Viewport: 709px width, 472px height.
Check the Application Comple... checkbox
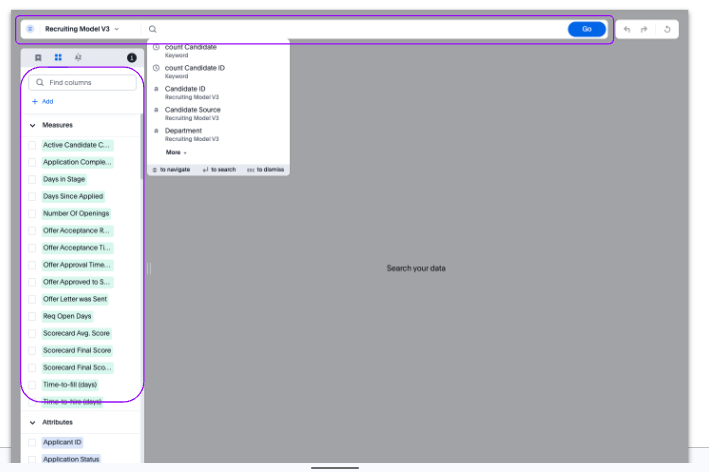pyautogui.click(x=32, y=162)
